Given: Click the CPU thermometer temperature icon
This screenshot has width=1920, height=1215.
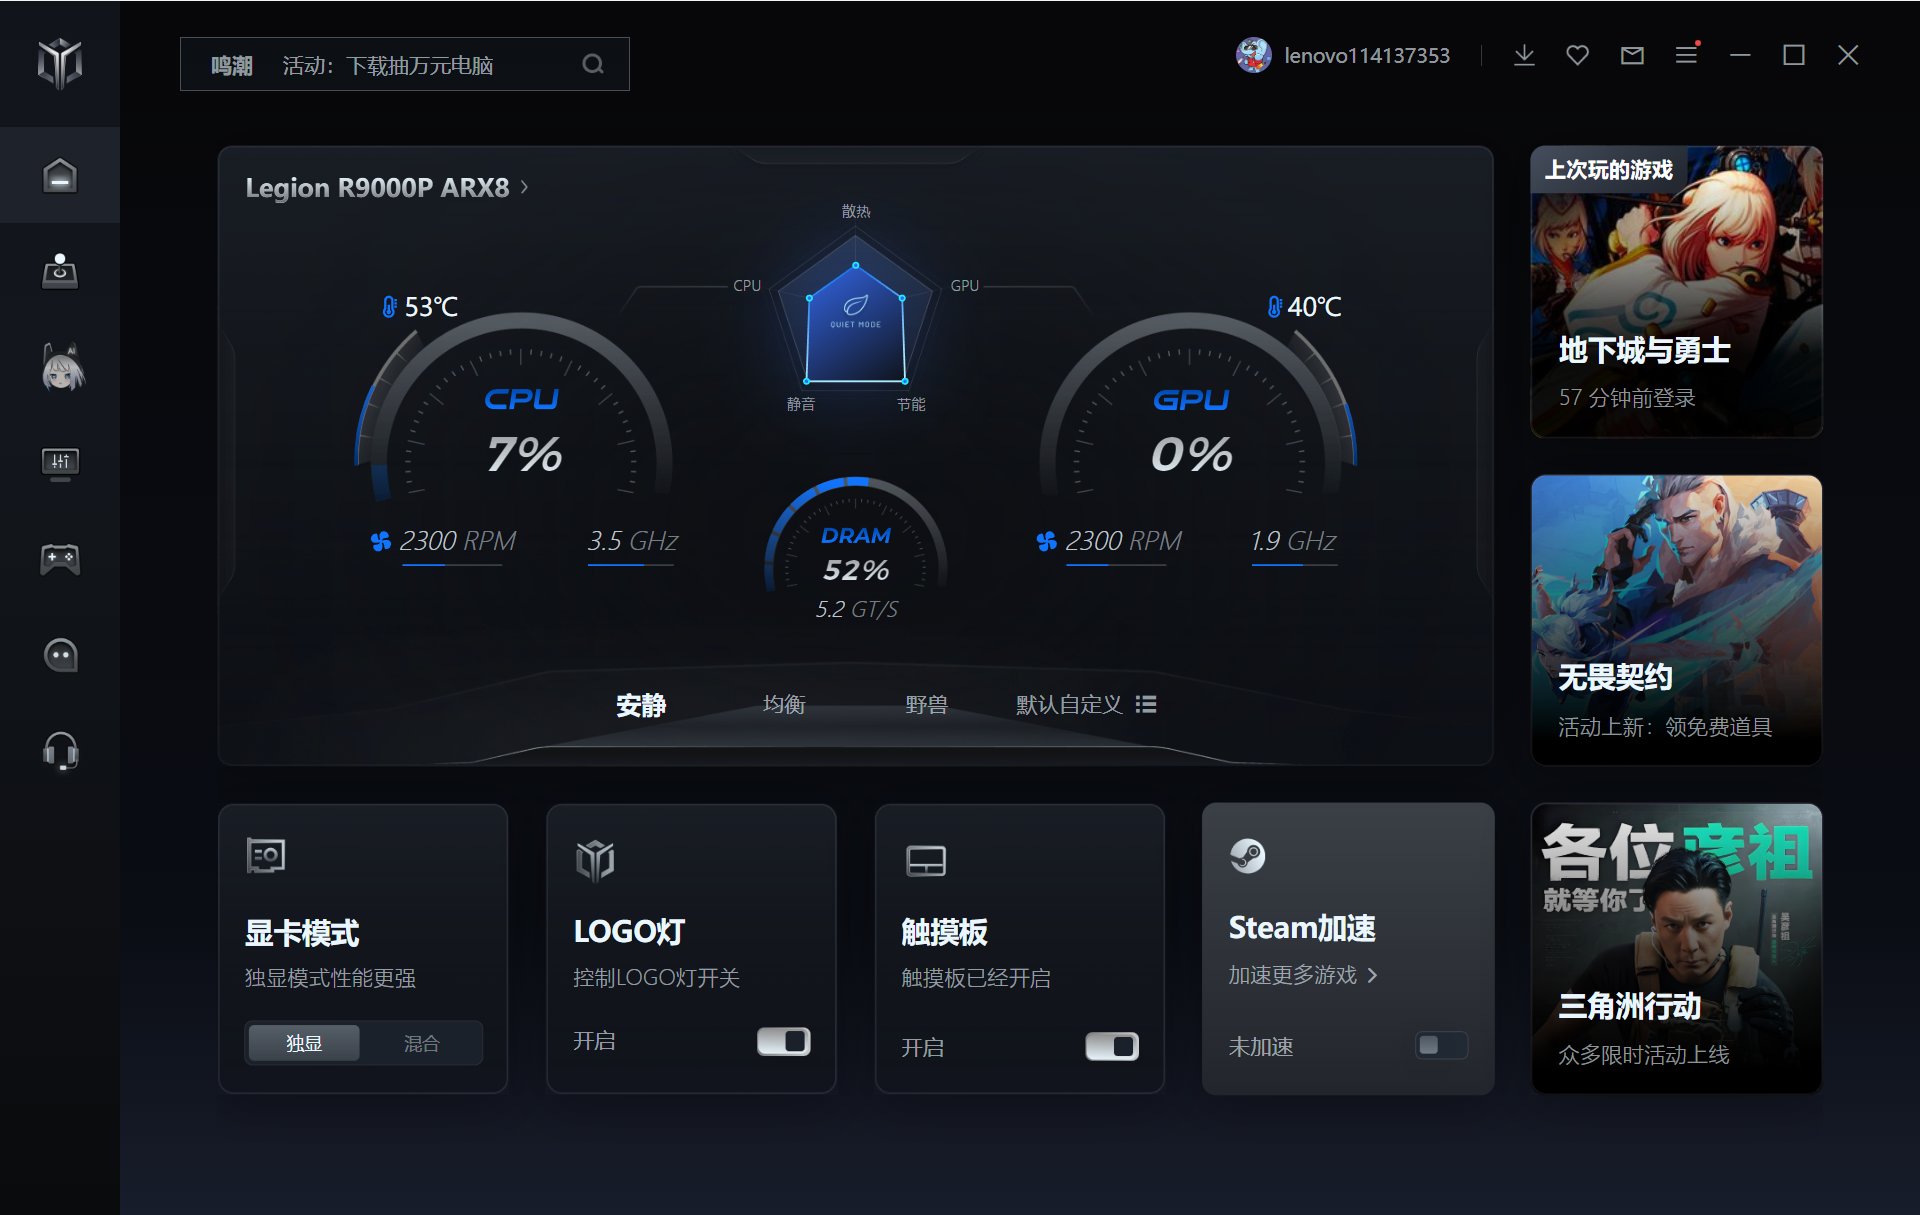Looking at the screenshot, I should [389, 306].
